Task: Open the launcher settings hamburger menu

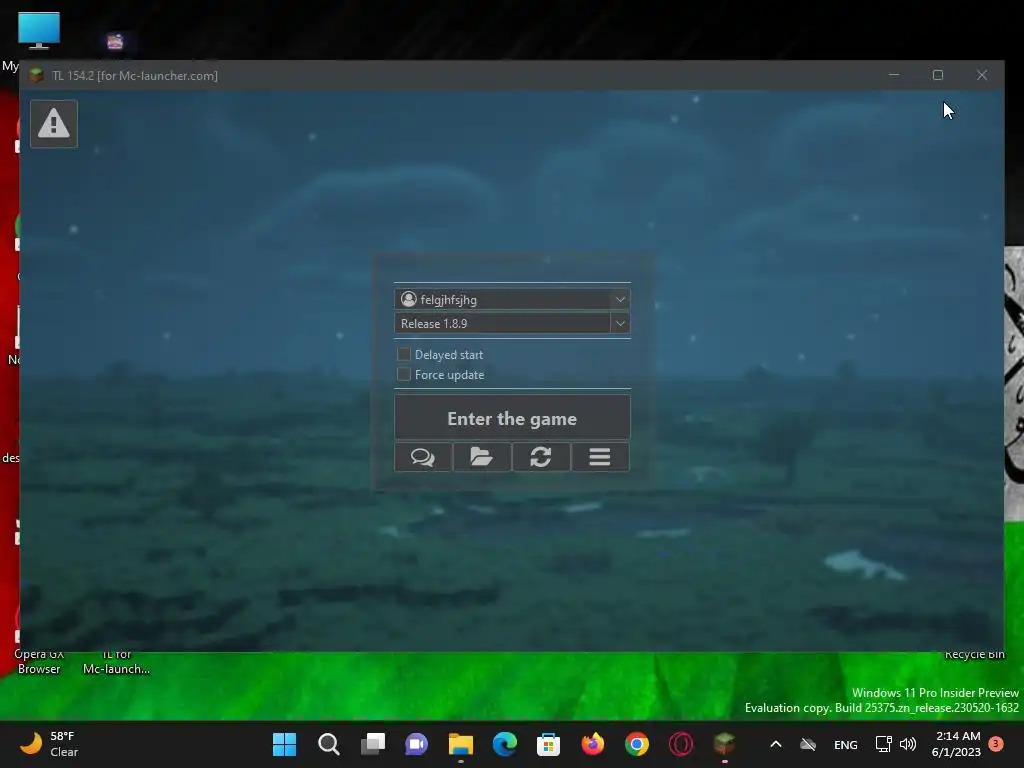Action: click(x=600, y=457)
